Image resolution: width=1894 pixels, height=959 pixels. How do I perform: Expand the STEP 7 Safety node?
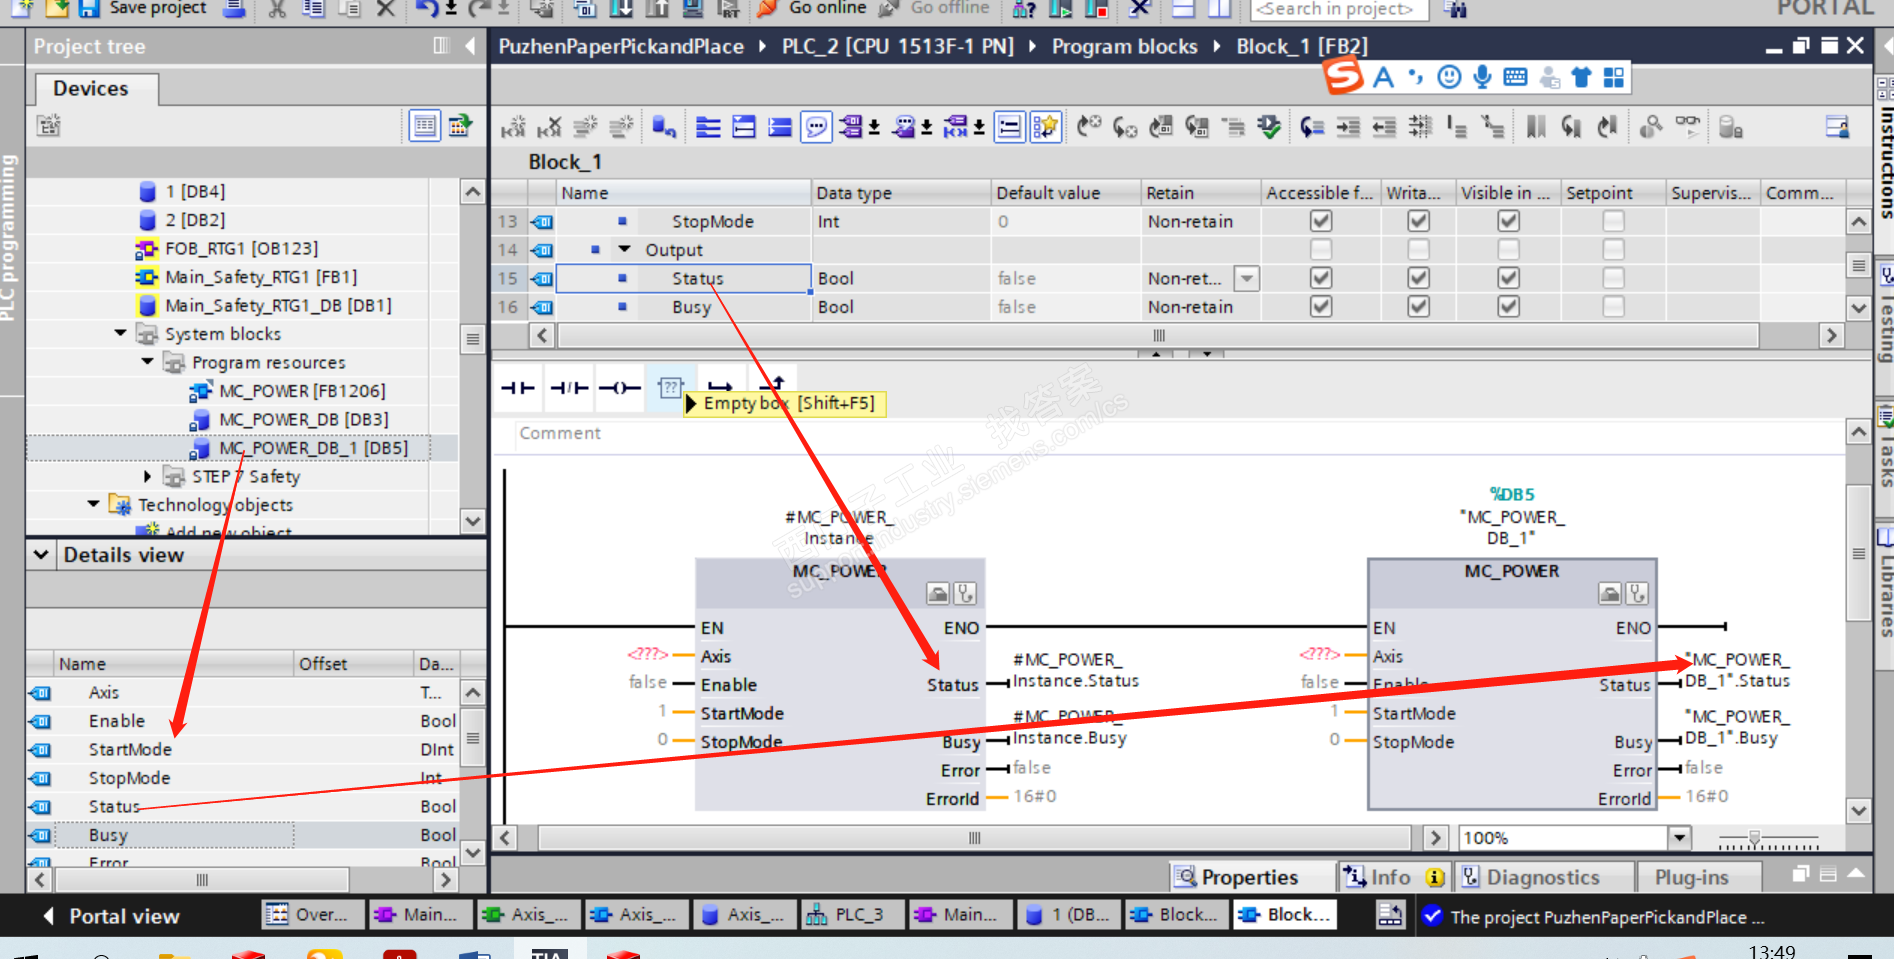click(147, 476)
